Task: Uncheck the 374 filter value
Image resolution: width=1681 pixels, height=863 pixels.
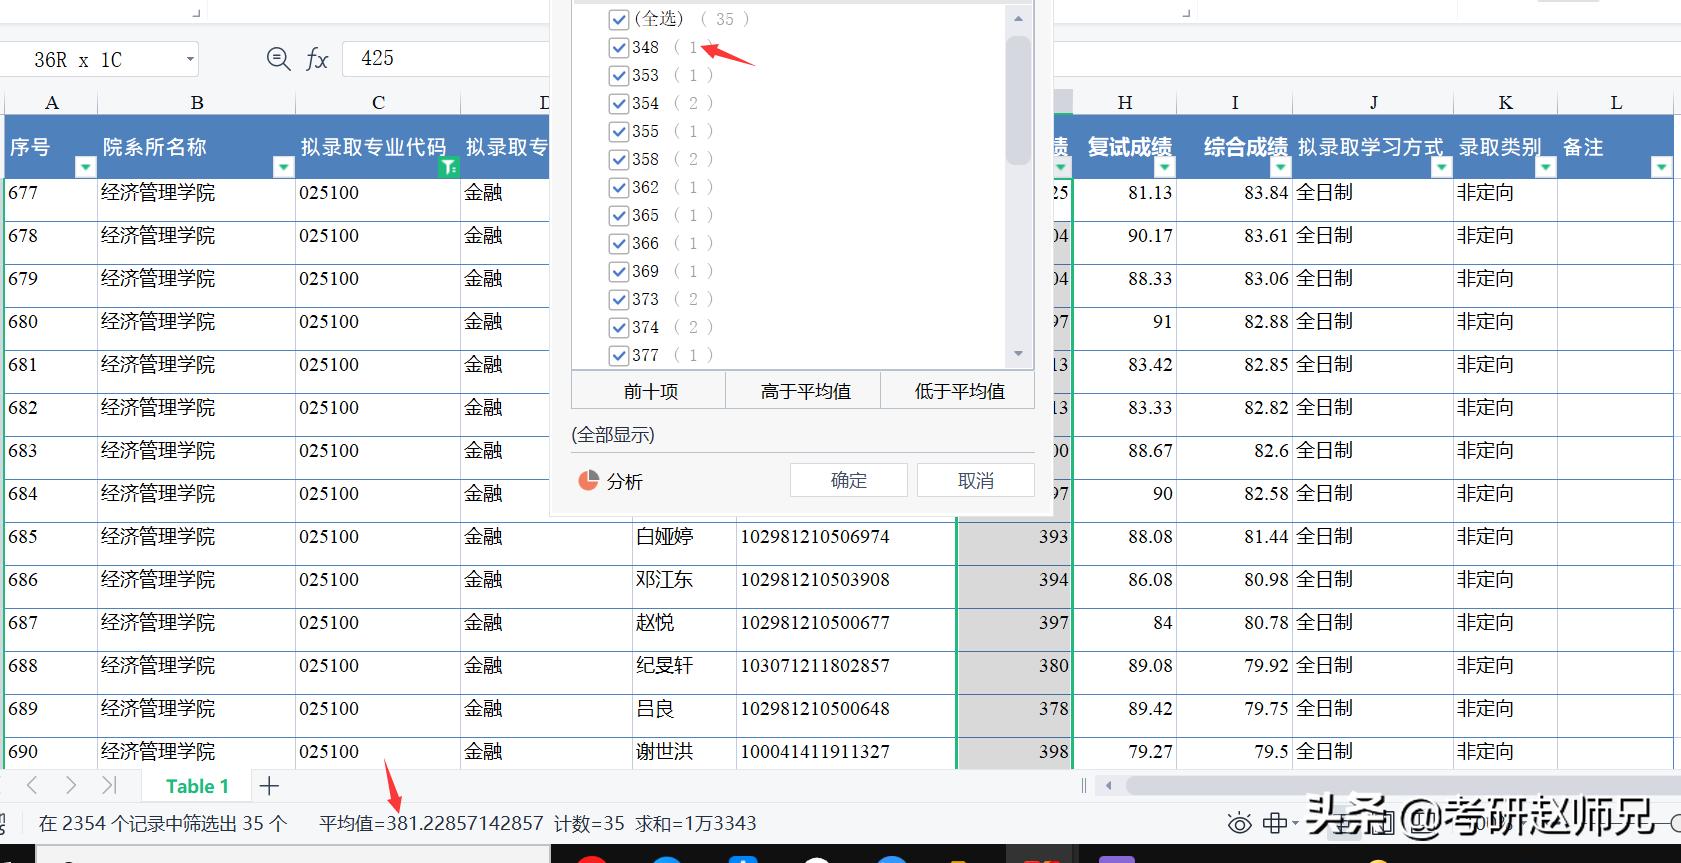Action: click(x=619, y=327)
